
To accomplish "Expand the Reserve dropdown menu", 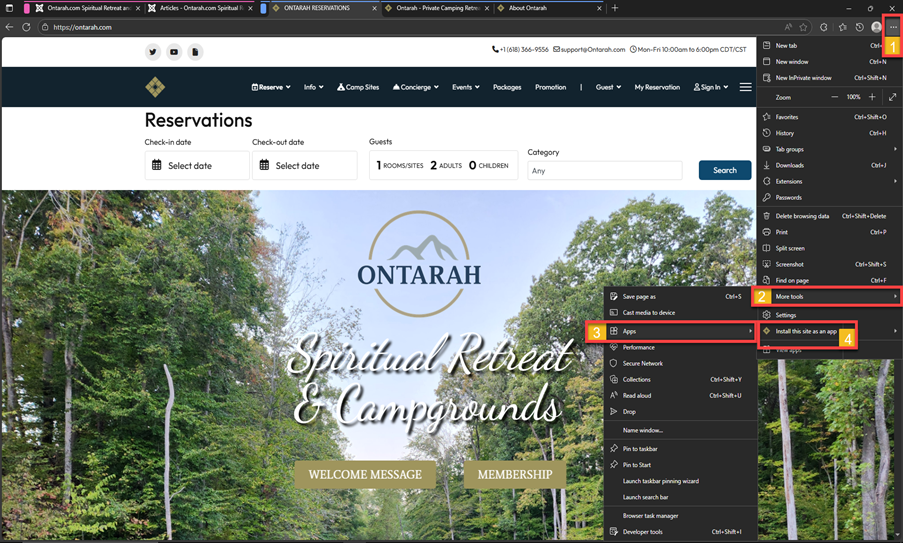I will tap(271, 87).
